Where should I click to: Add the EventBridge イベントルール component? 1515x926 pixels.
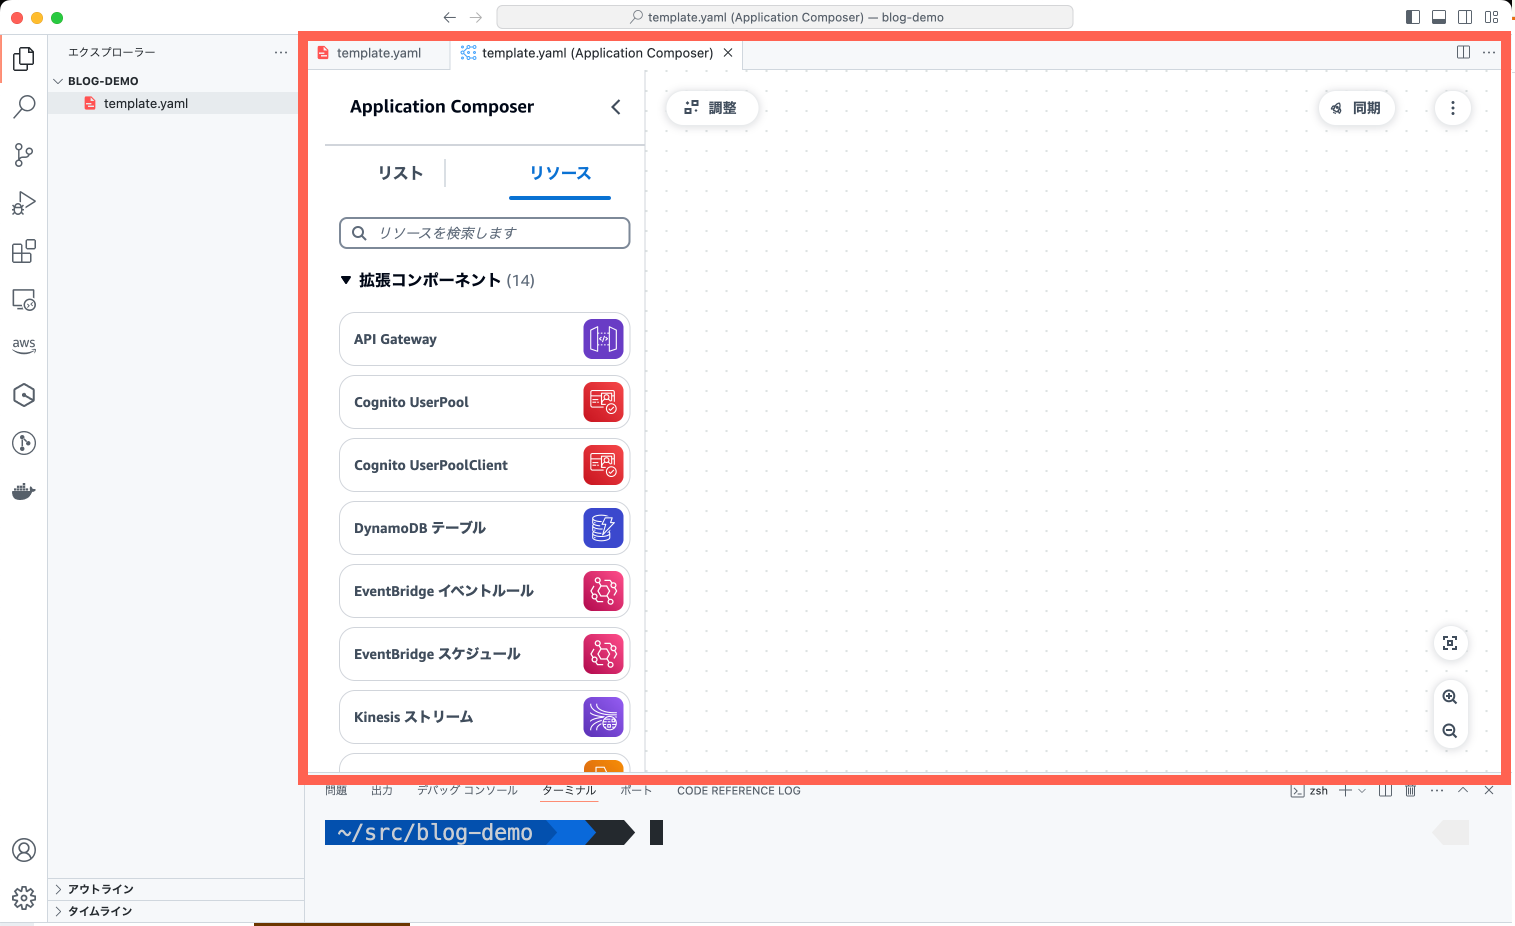pyautogui.click(x=485, y=591)
